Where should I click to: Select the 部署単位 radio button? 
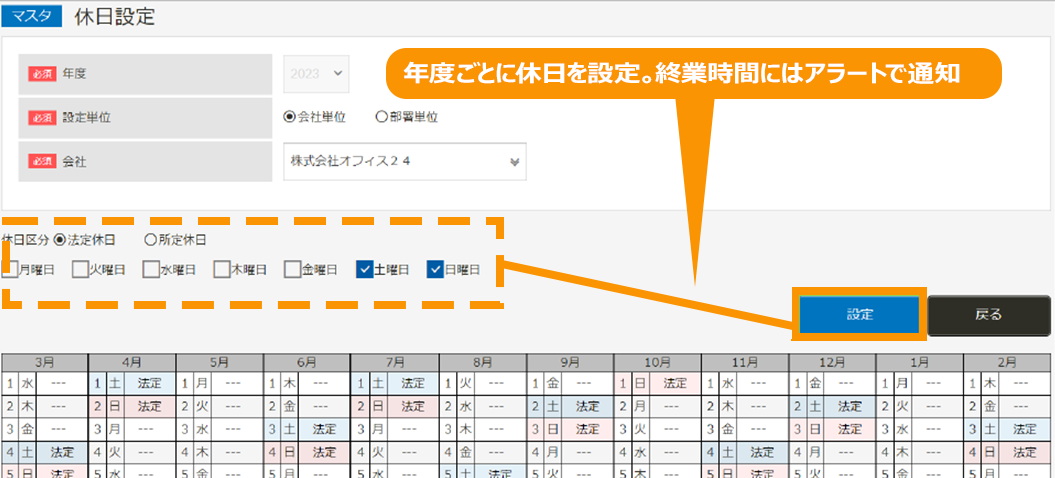(381, 117)
